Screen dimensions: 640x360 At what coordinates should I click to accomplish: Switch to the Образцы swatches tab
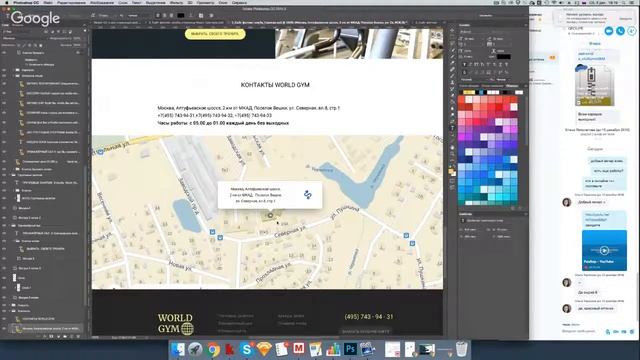coord(512,86)
